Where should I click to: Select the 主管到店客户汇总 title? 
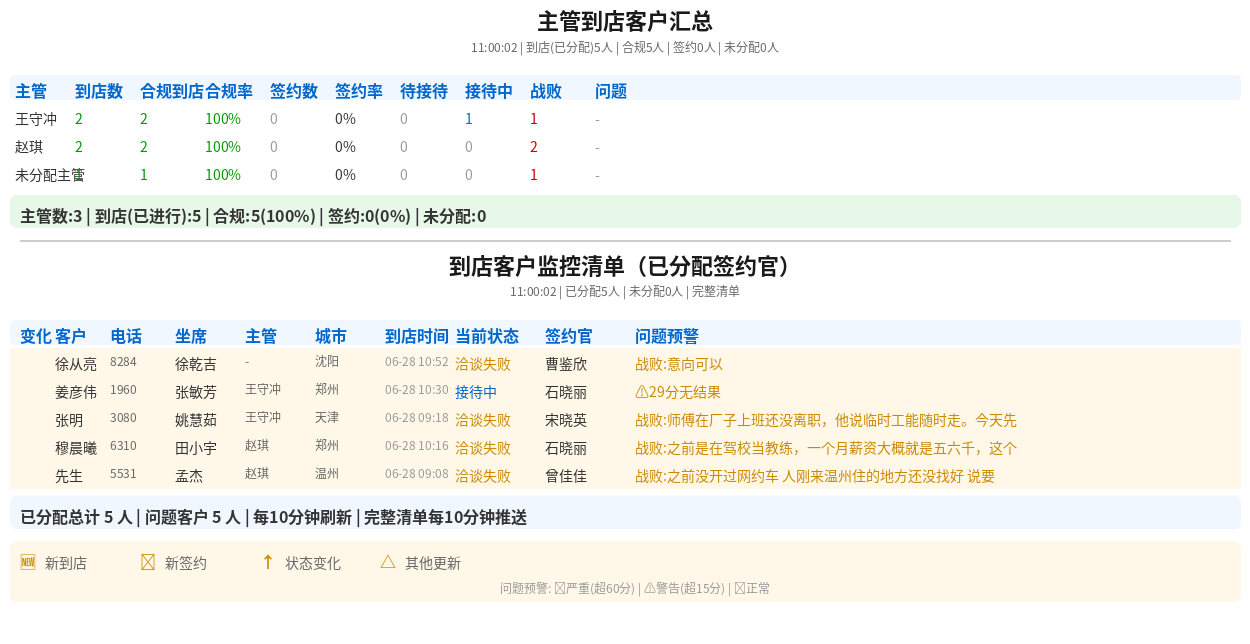[625, 22]
